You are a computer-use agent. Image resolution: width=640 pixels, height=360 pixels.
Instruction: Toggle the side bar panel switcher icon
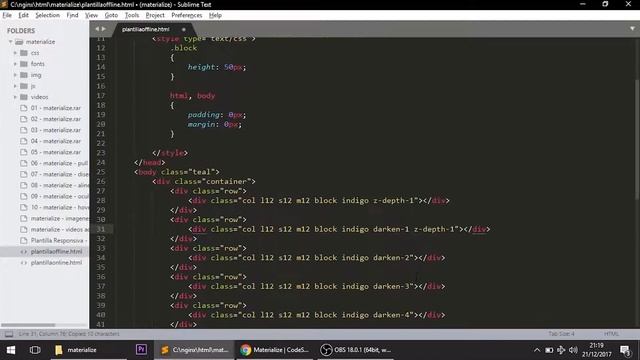(9, 334)
